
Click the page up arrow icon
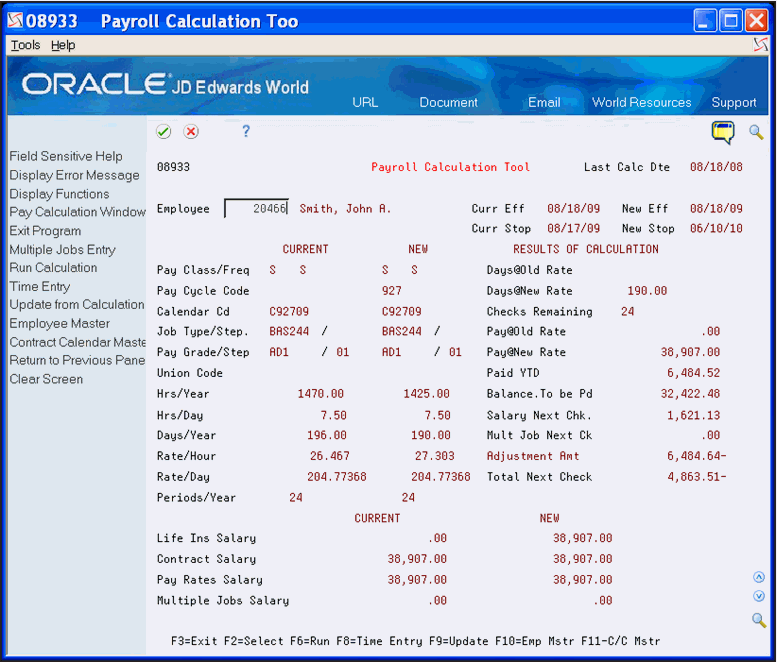tap(759, 577)
